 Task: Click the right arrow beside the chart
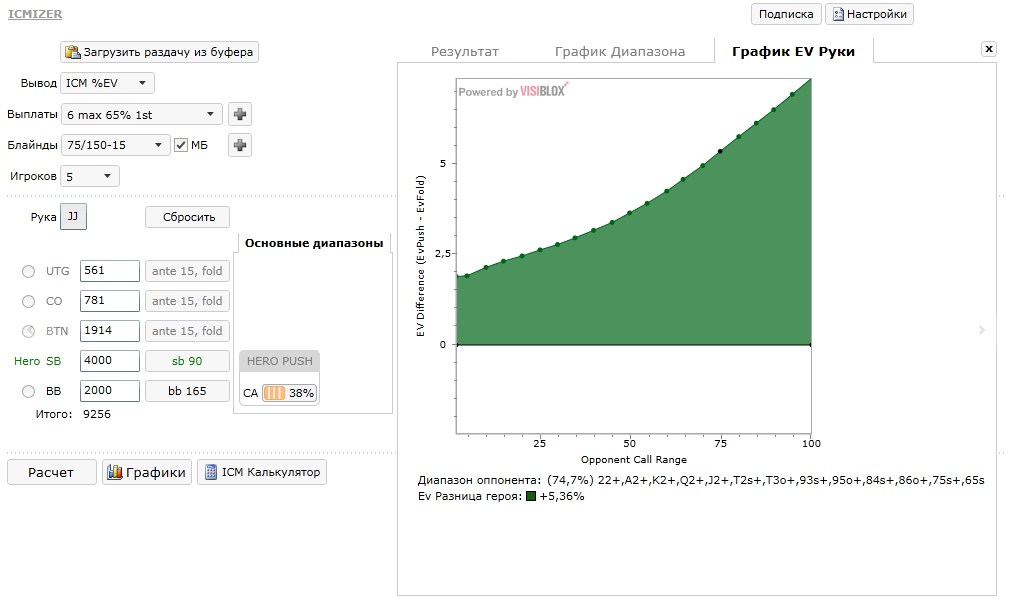tap(982, 330)
